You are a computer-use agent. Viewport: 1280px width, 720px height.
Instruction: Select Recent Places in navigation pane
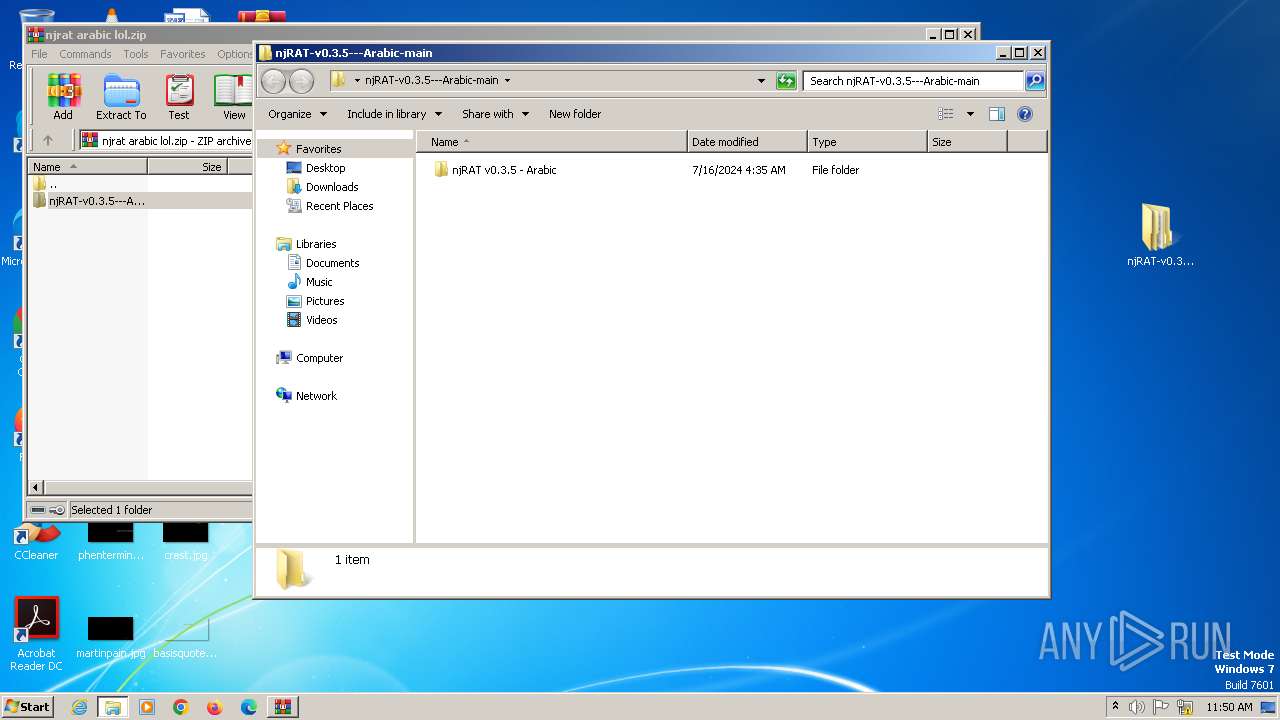tap(339, 206)
